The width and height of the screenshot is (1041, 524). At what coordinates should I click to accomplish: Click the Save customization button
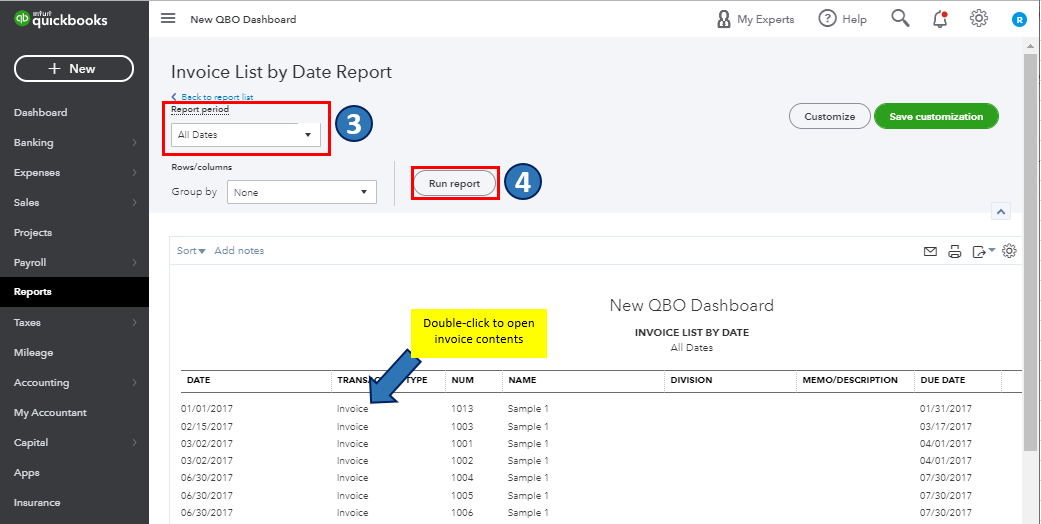(x=936, y=116)
